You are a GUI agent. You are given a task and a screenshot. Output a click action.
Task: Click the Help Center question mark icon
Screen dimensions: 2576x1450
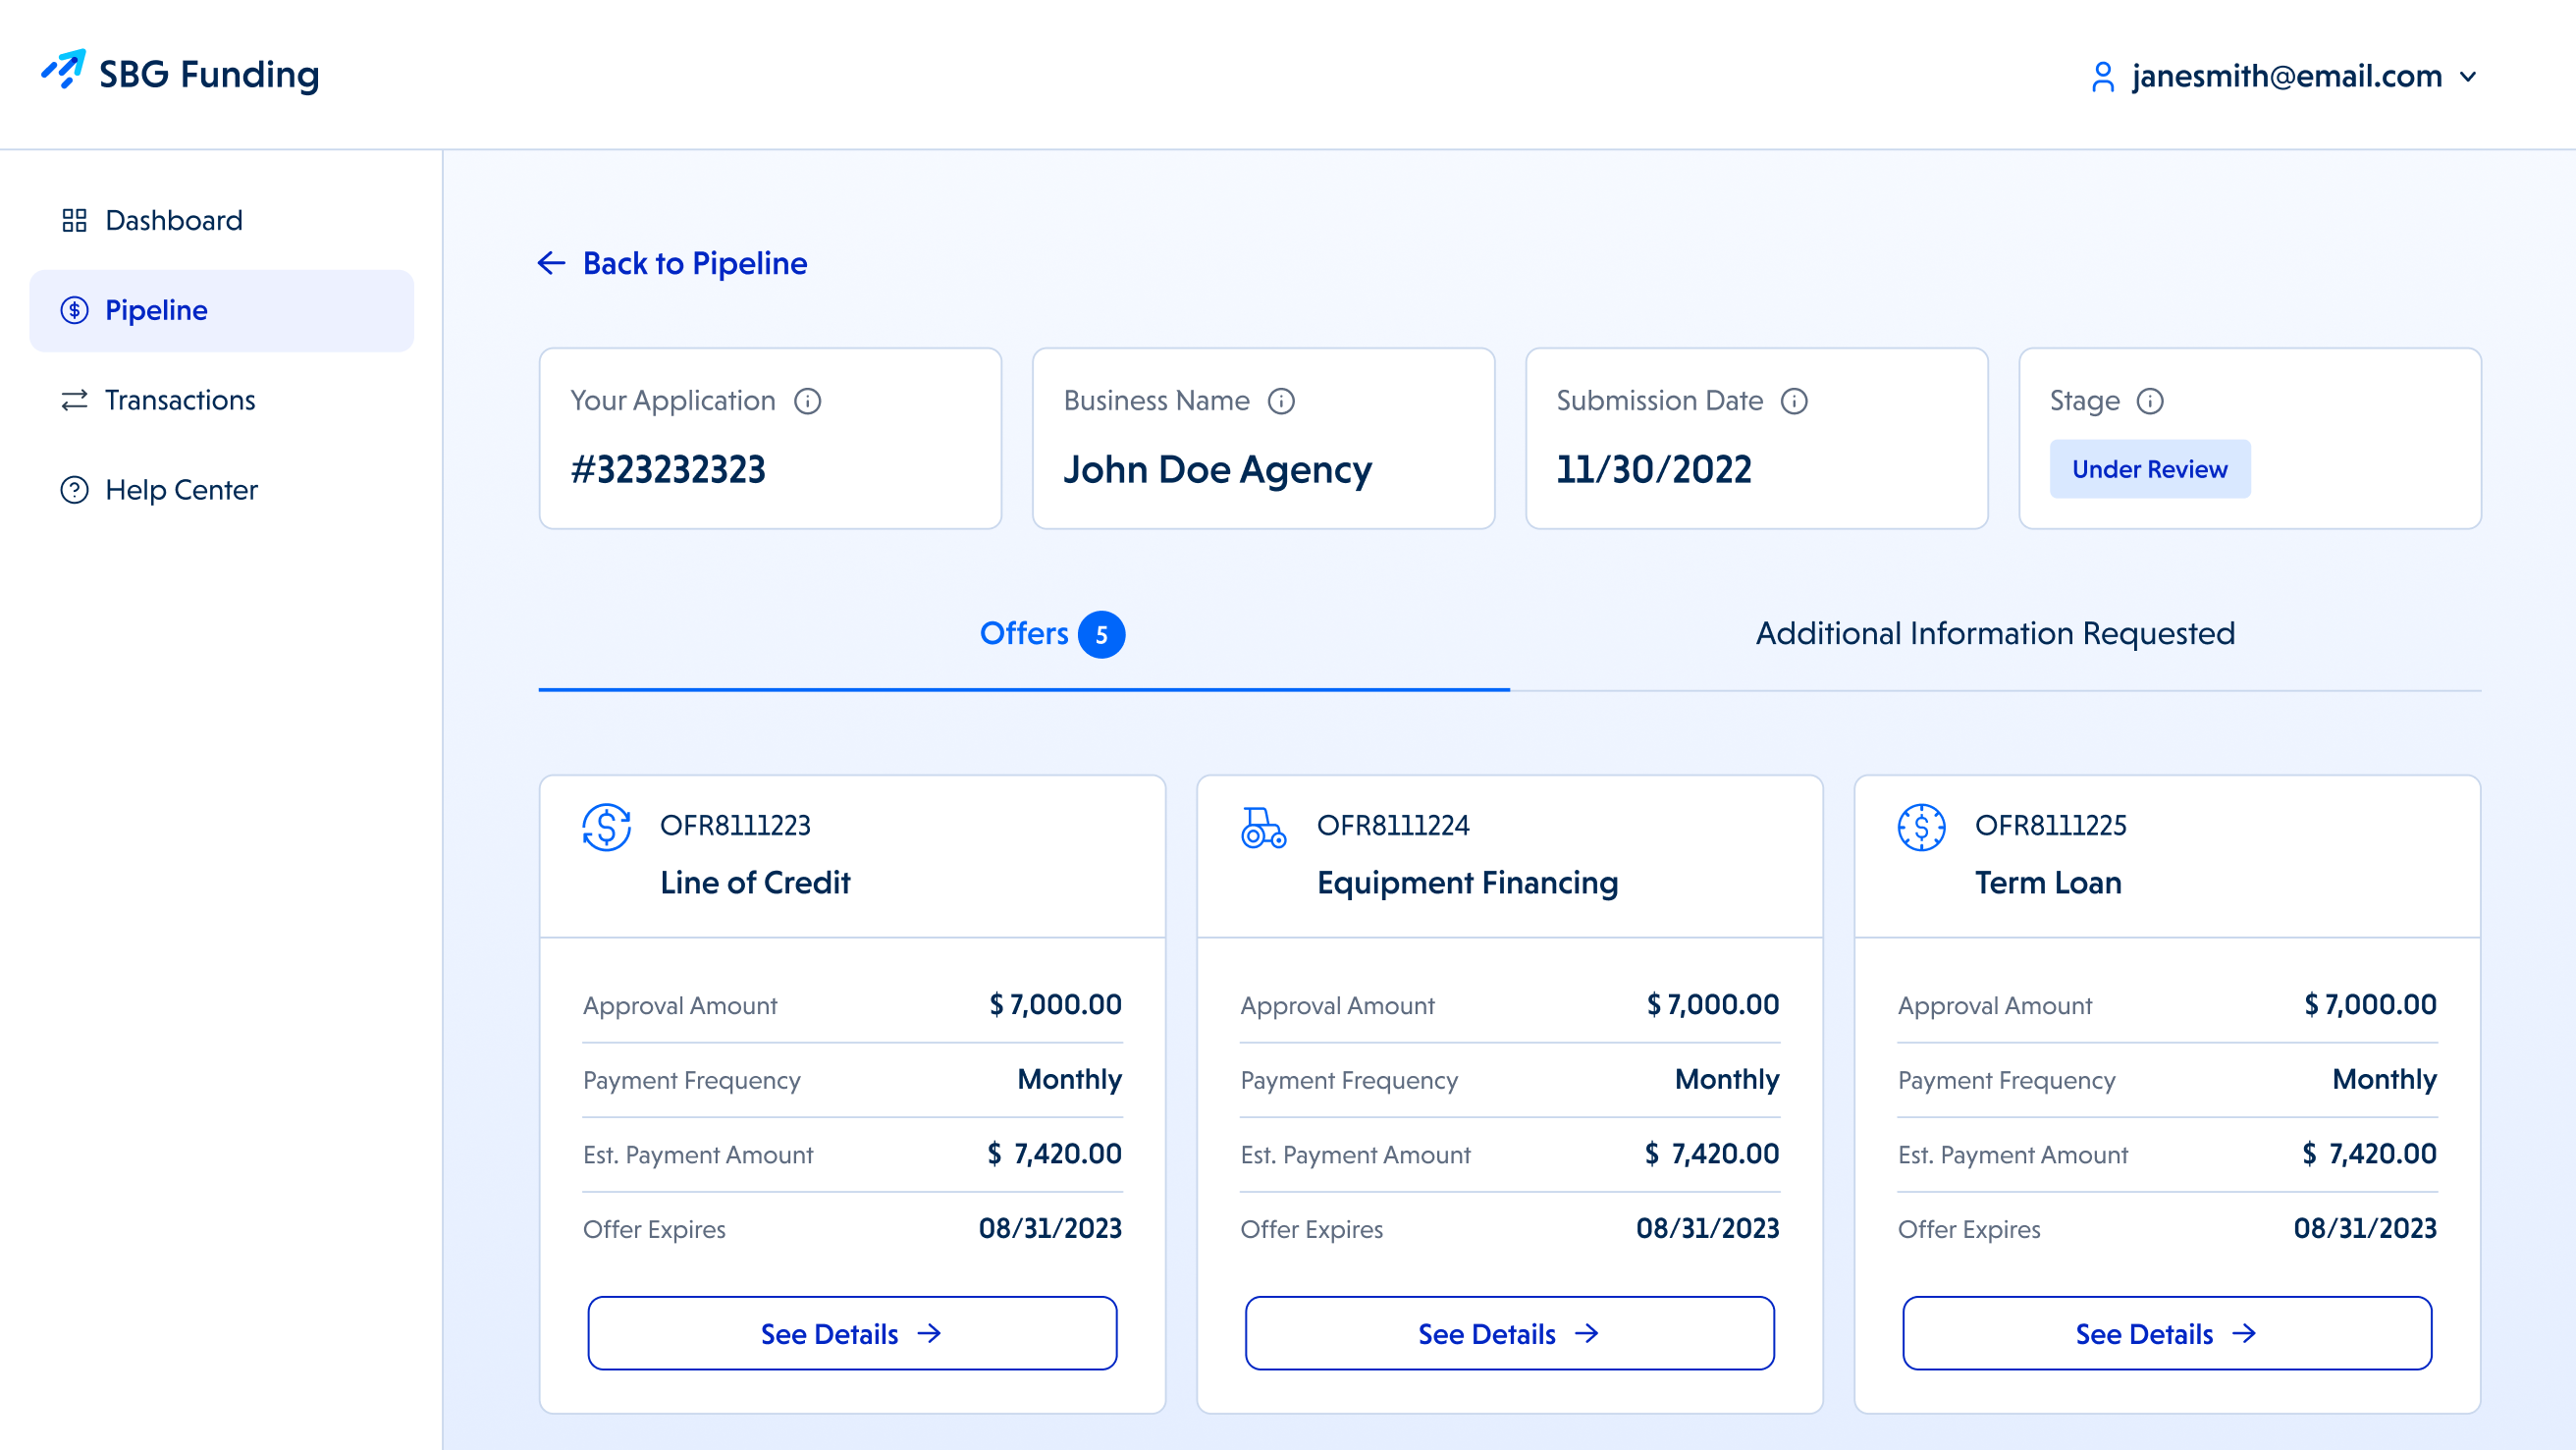[74, 490]
